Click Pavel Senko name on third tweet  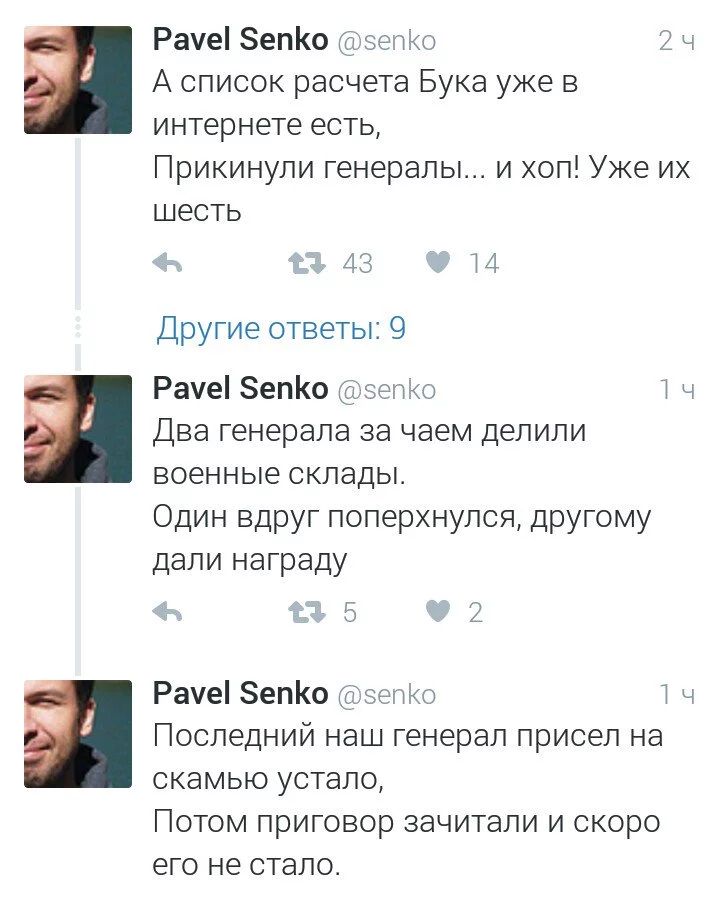click(240, 693)
